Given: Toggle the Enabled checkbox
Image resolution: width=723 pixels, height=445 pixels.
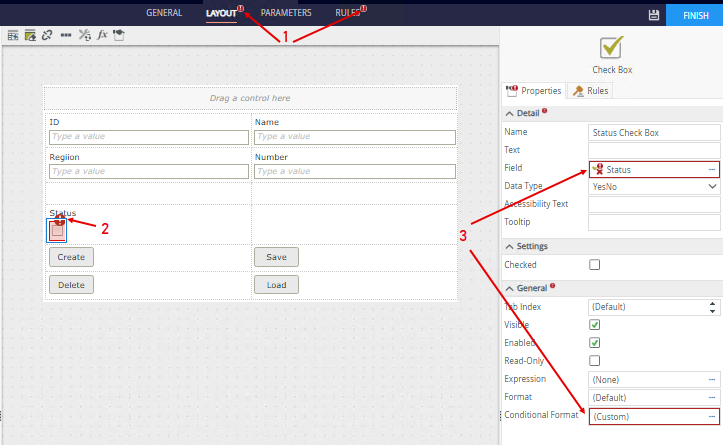Looking at the screenshot, I should click(x=594, y=343).
